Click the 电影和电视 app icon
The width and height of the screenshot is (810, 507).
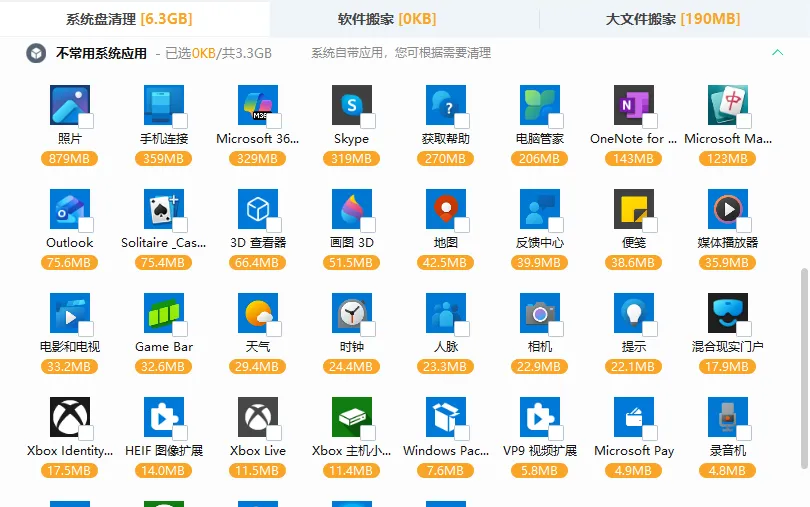click(70, 313)
